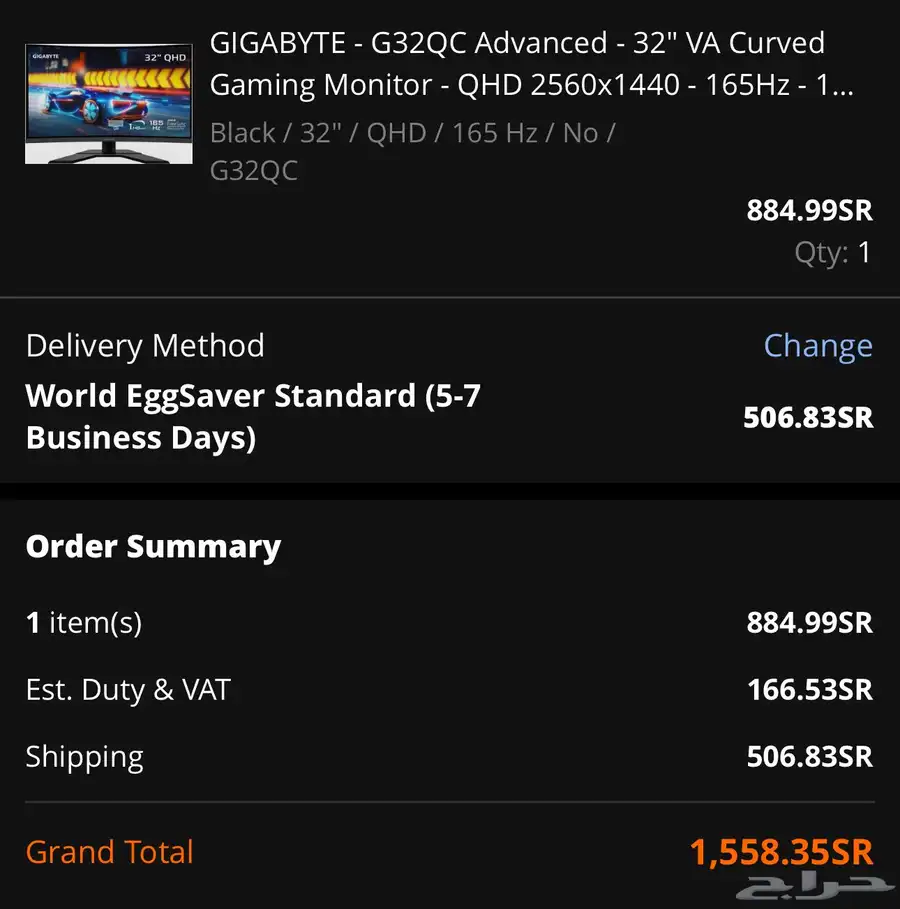Click the G32QC model text
This screenshot has height=909, width=900.
tap(254, 170)
